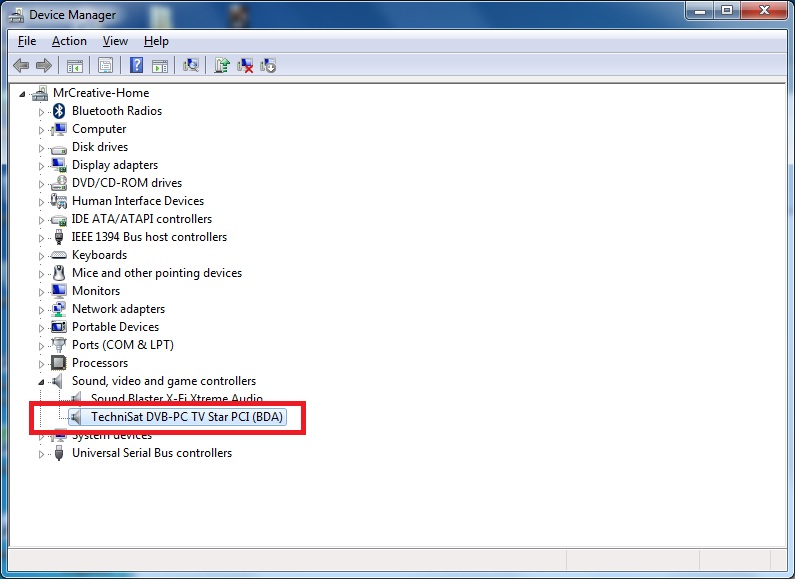796x581 pixels.
Task: Select Sound Blaster X-Fi Xtreme Audio
Action: 176,399
